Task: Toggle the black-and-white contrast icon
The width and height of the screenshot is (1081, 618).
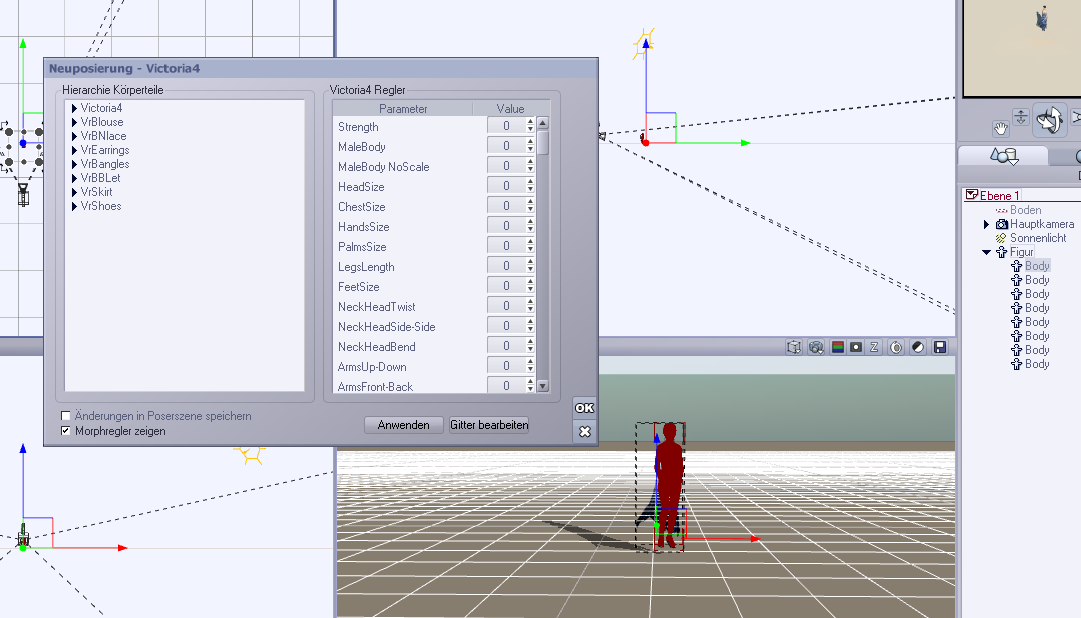Action: coord(918,347)
